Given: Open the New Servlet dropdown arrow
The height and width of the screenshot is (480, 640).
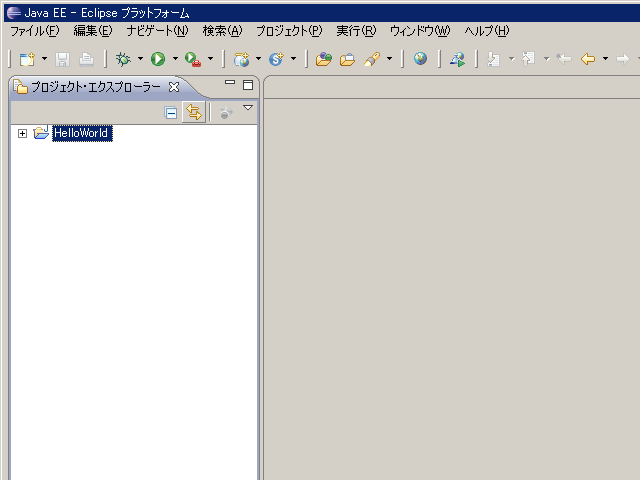Looking at the screenshot, I should (x=293, y=59).
